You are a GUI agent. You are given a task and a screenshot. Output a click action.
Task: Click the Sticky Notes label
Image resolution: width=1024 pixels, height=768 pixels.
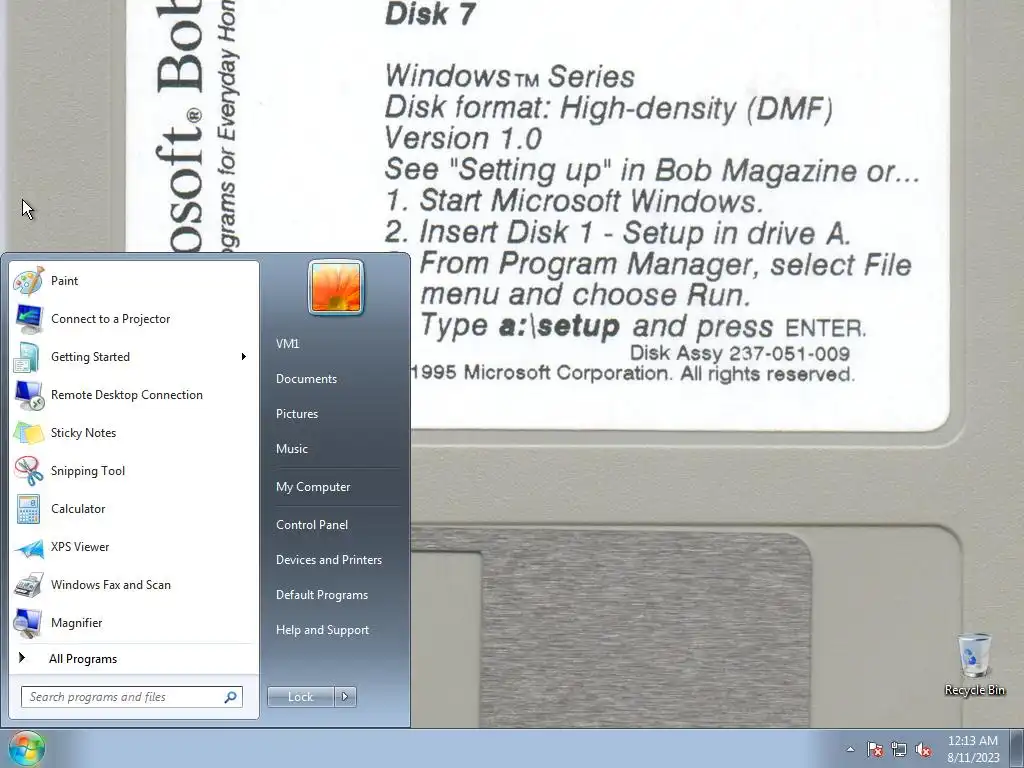coord(84,433)
